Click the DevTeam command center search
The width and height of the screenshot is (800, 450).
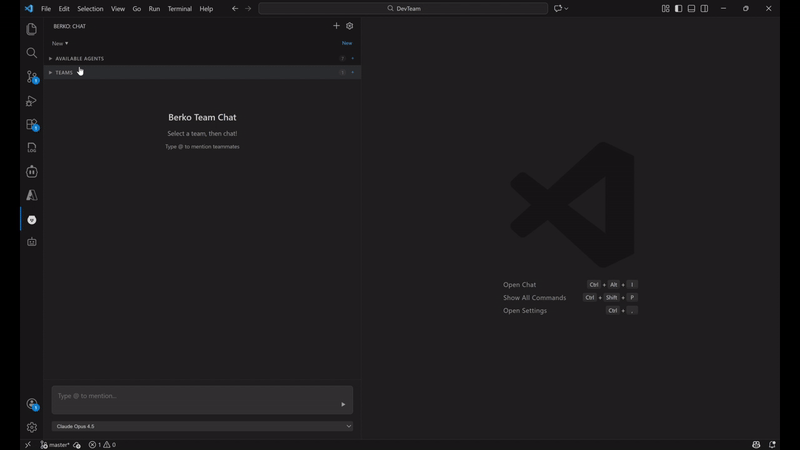pyautogui.click(x=403, y=8)
